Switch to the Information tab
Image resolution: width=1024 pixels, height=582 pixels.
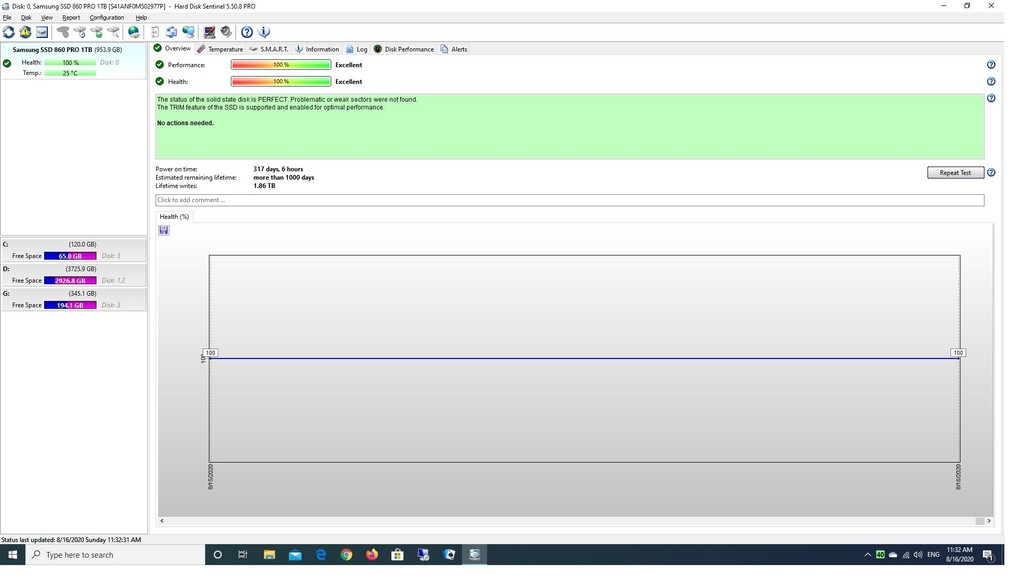(317, 49)
